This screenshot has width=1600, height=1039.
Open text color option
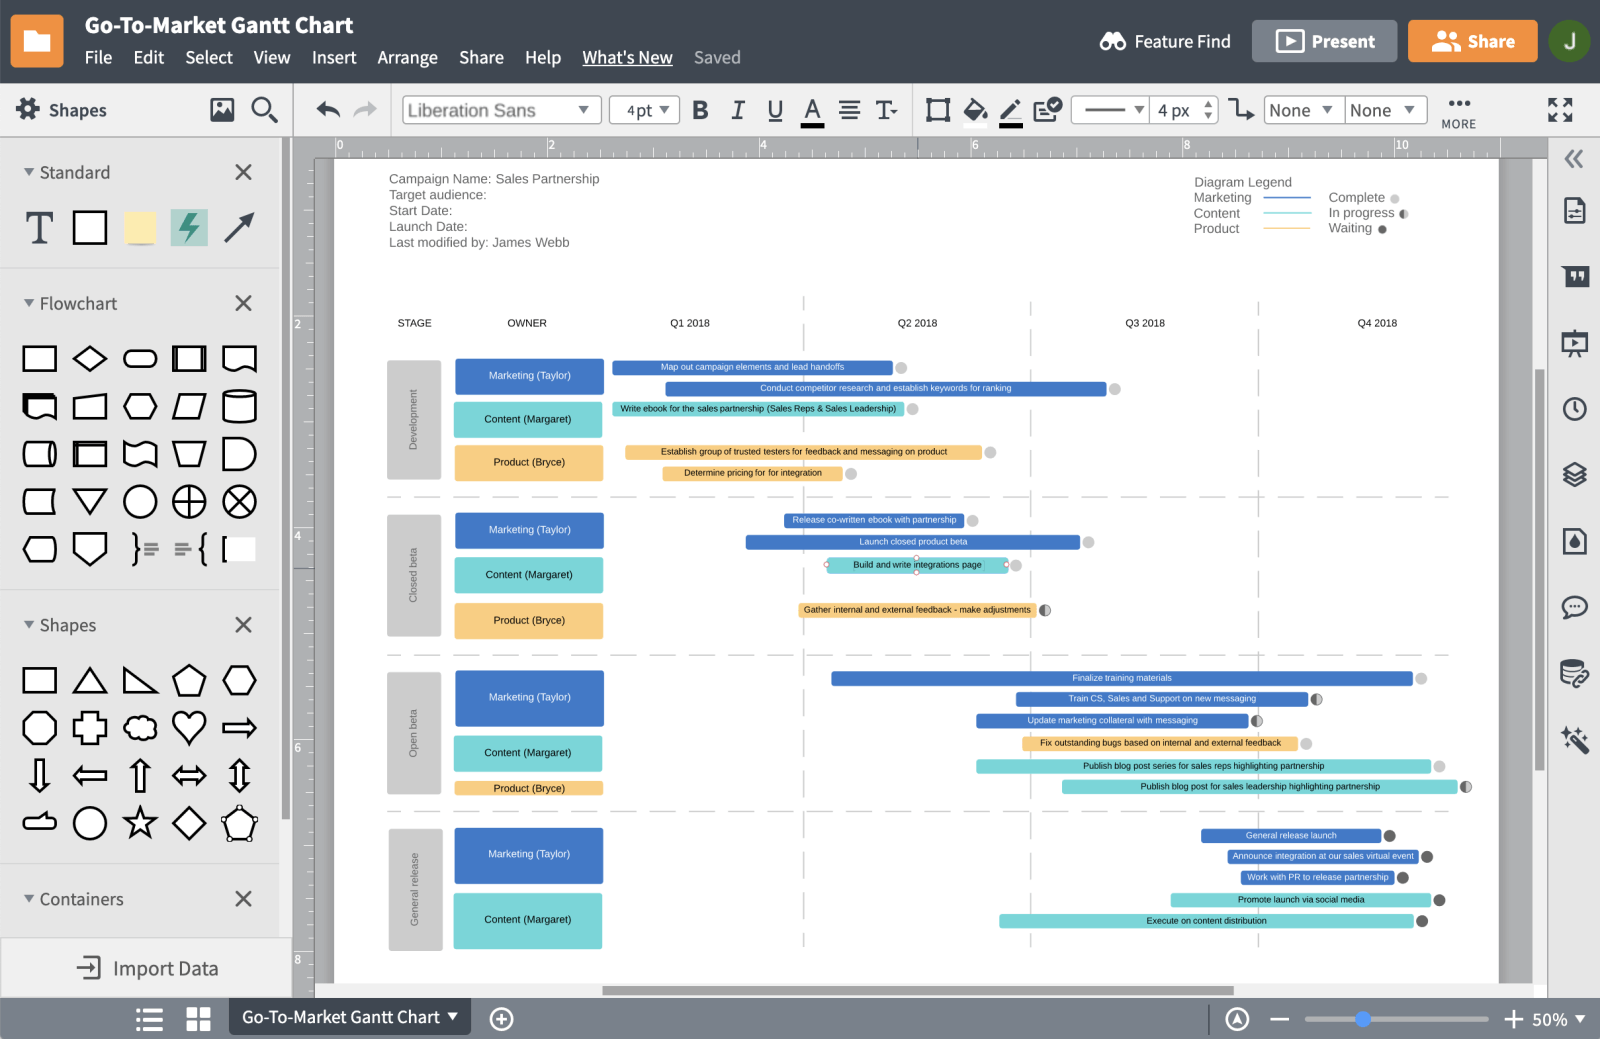(813, 111)
